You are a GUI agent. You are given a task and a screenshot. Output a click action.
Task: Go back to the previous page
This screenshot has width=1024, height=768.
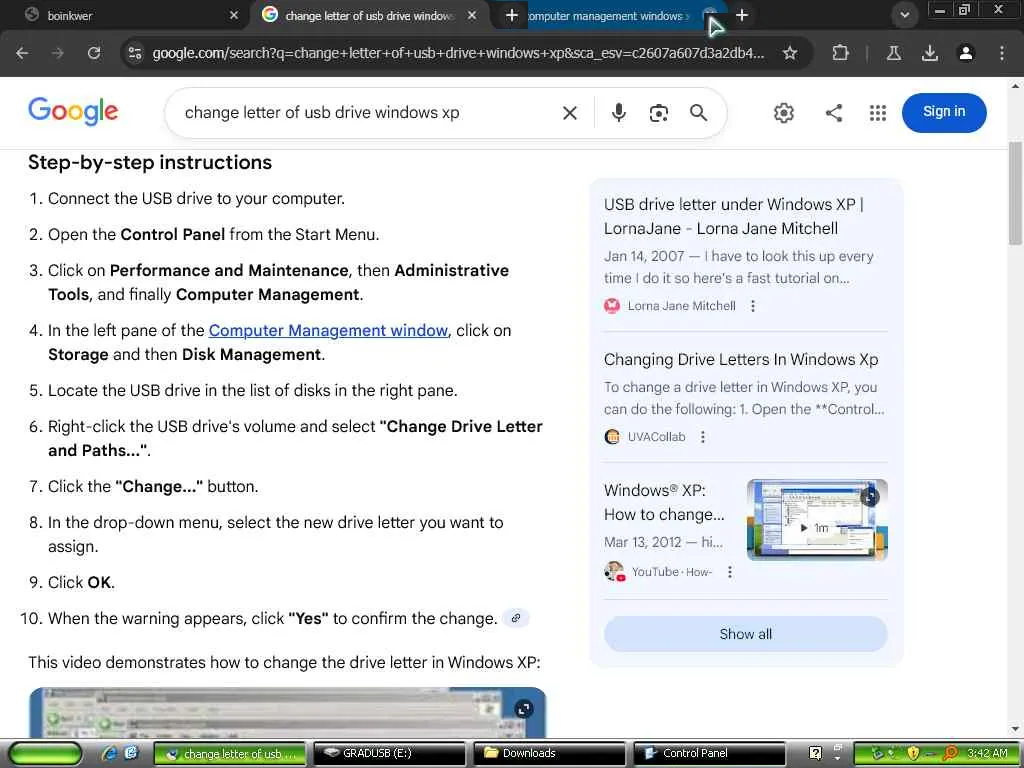[22, 53]
